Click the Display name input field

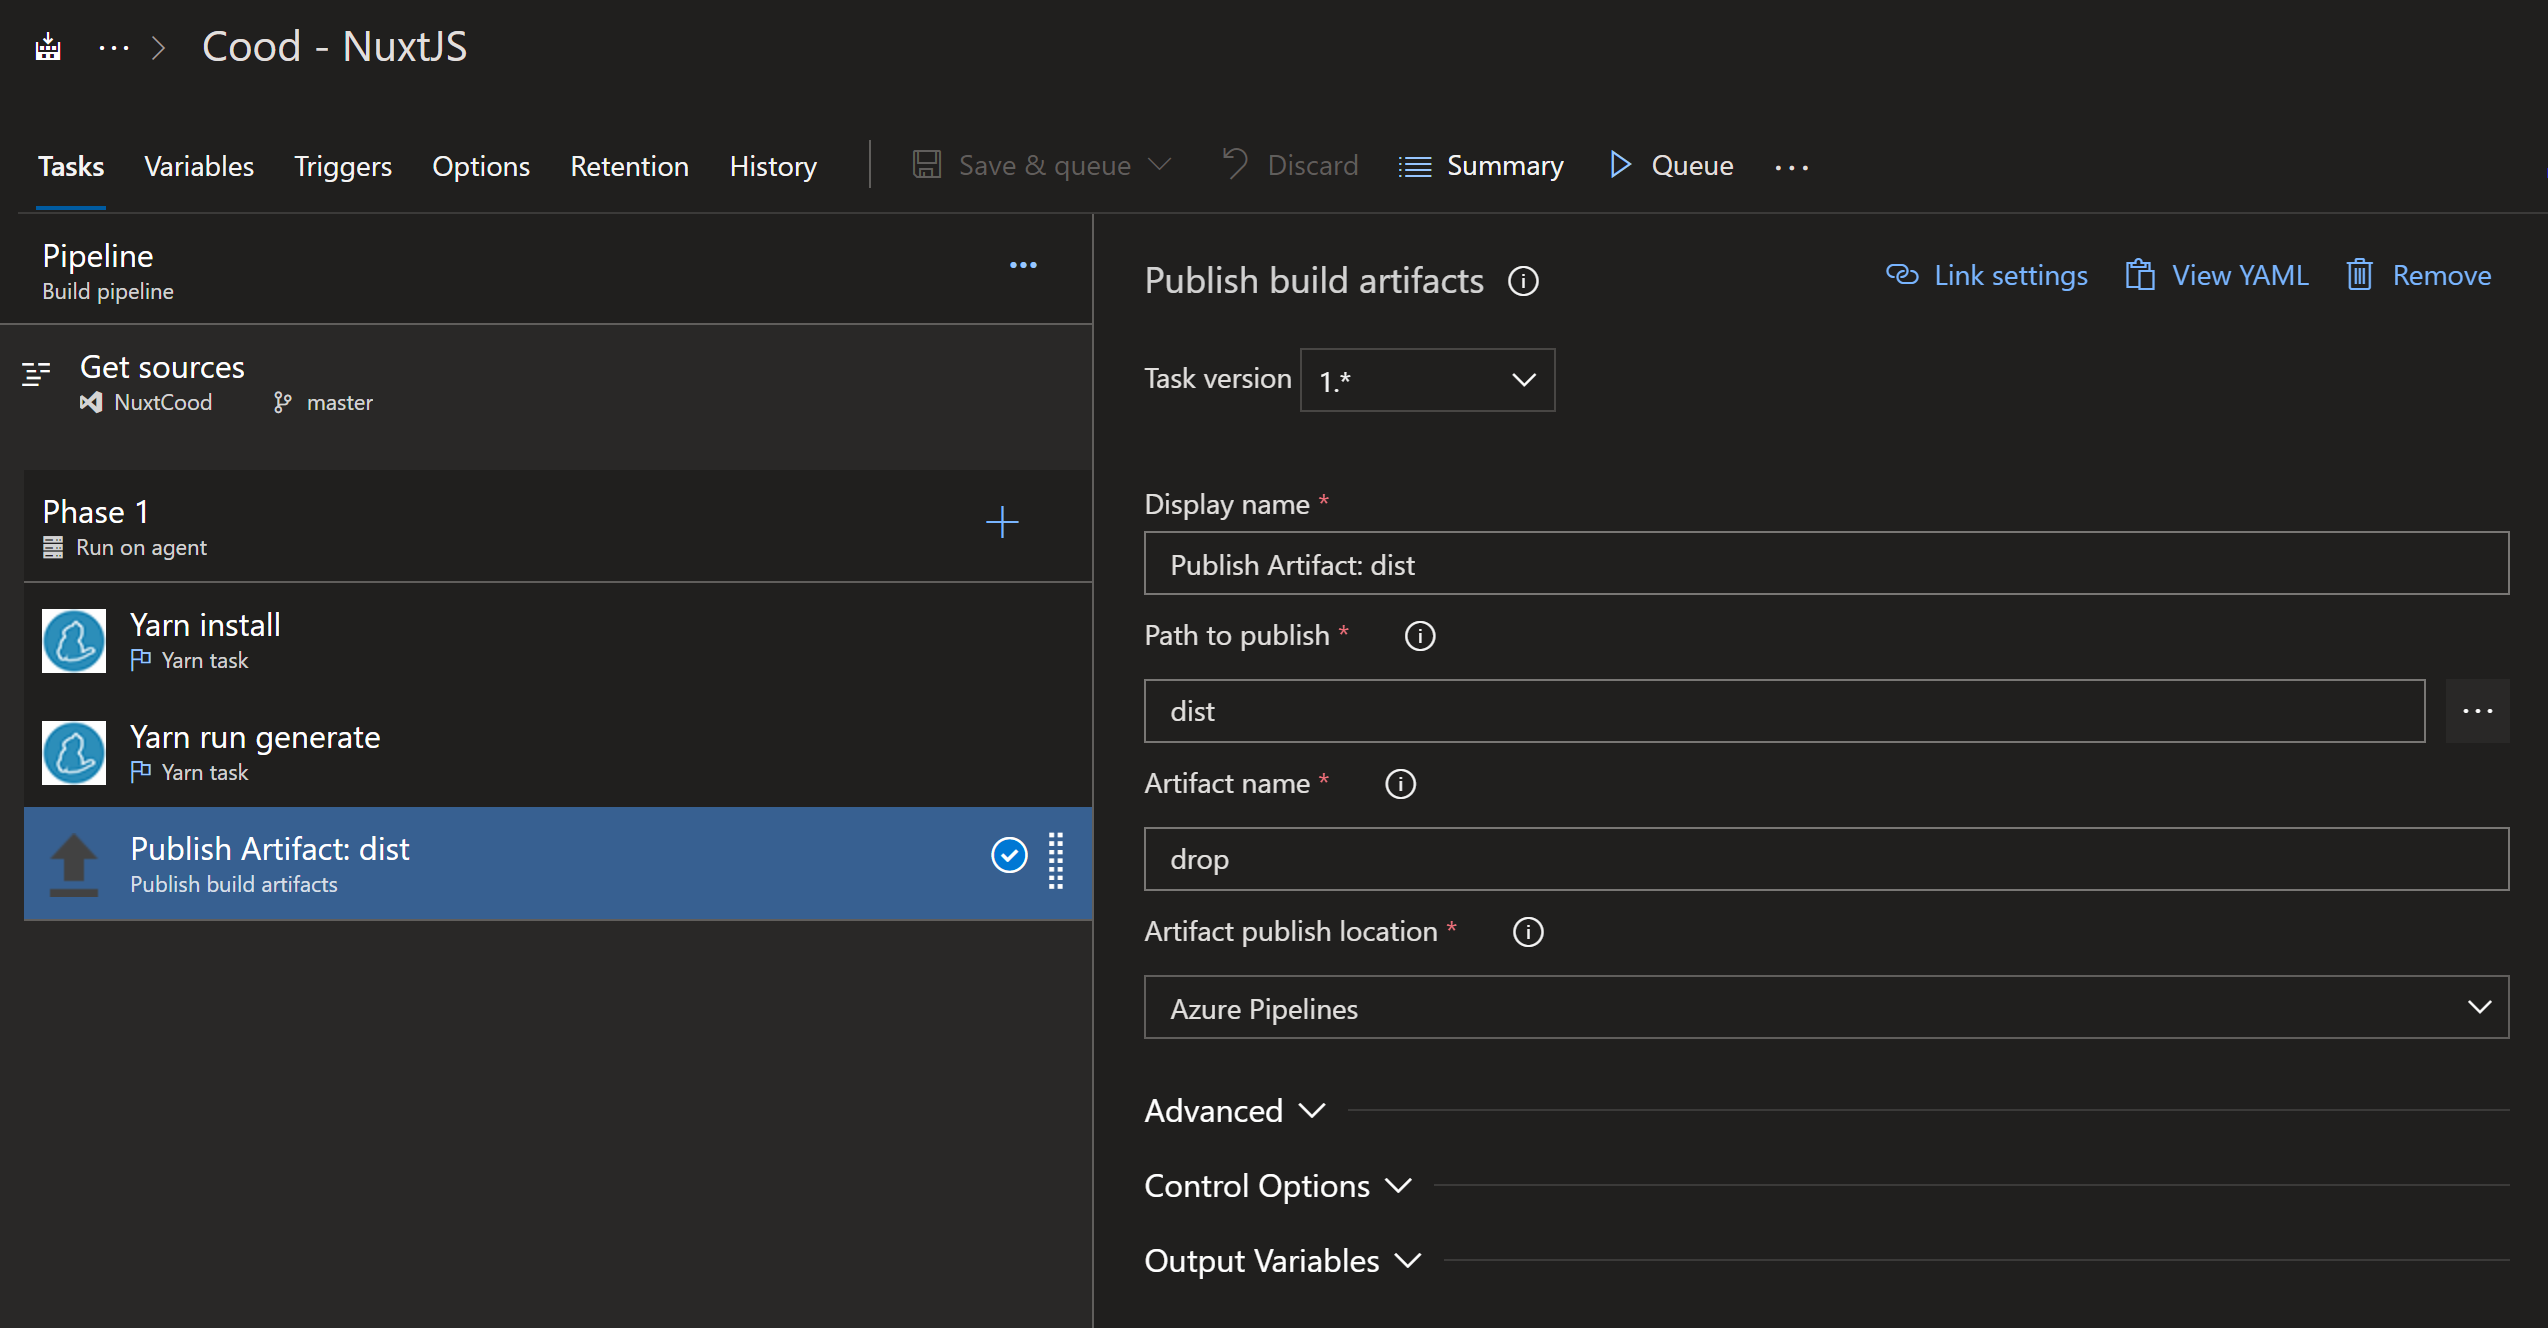(x=1826, y=564)
